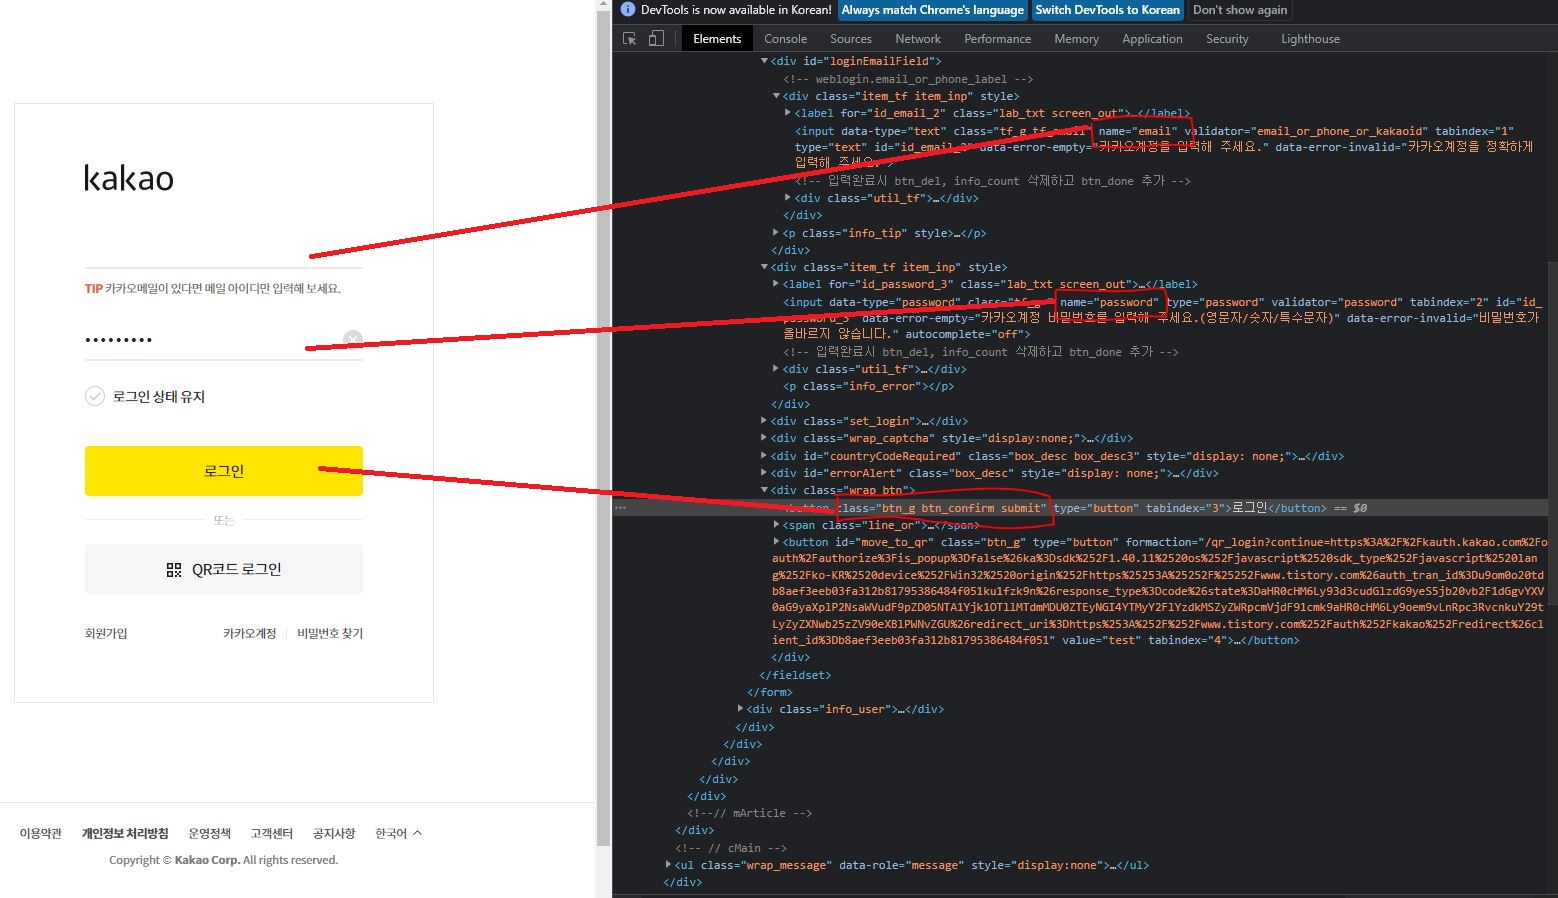
Task: Expand the div class="set_login" node
Action: (765, 421)
